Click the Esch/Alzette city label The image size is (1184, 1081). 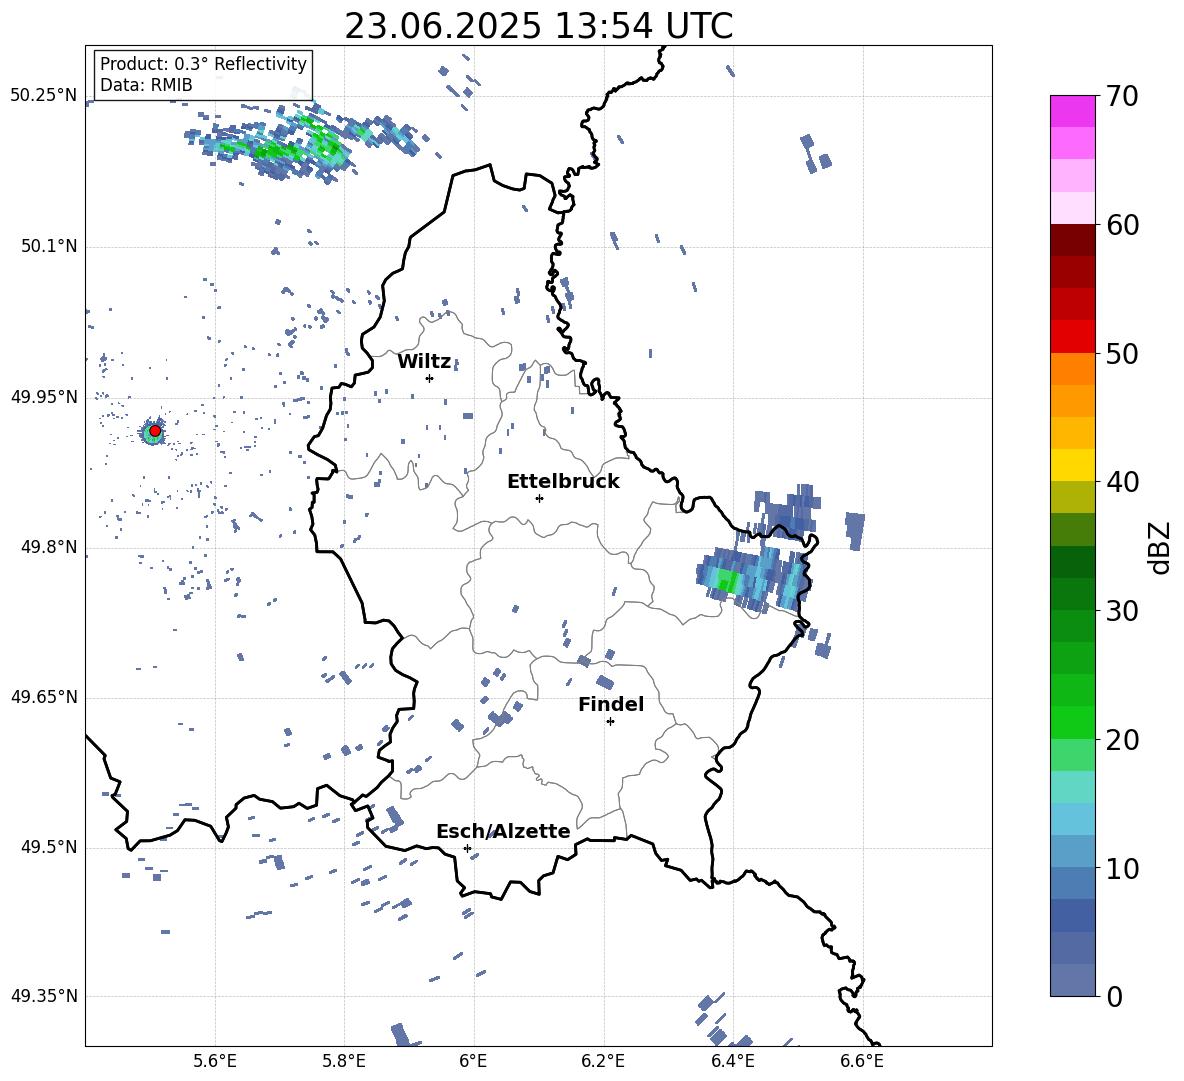[503, 831]
